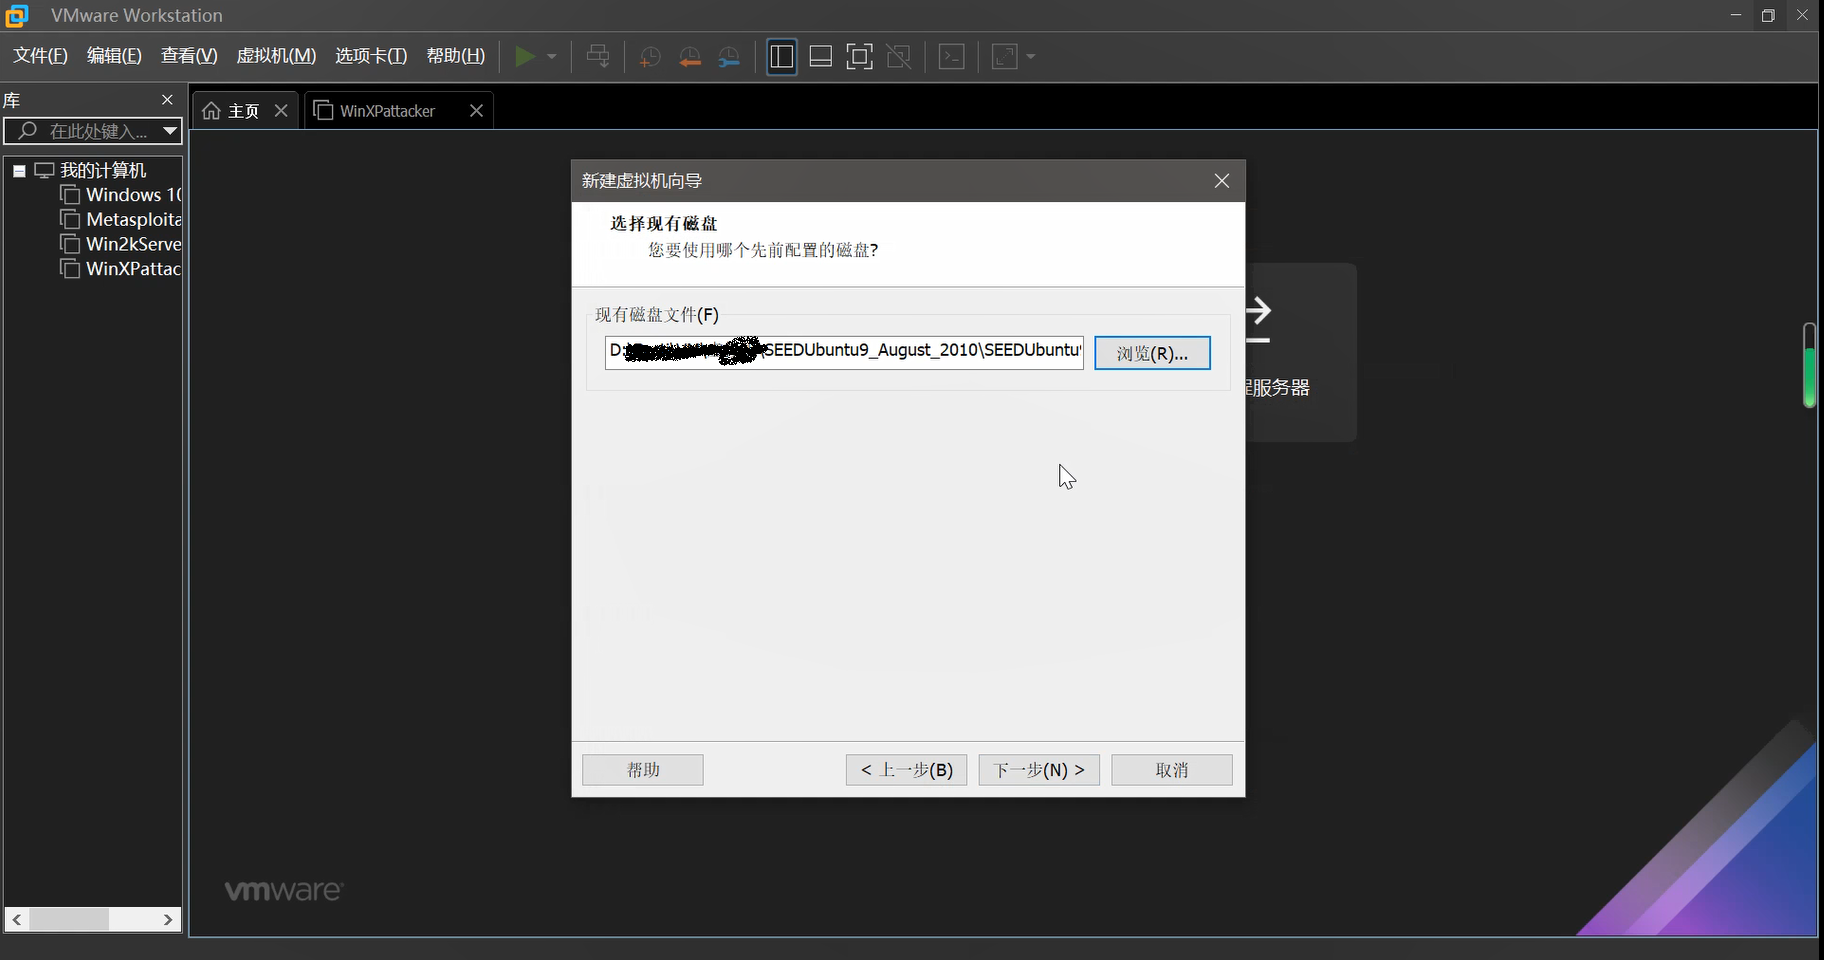
Task: Click the 帮助 button in the wizard
Action: (643, 770)
